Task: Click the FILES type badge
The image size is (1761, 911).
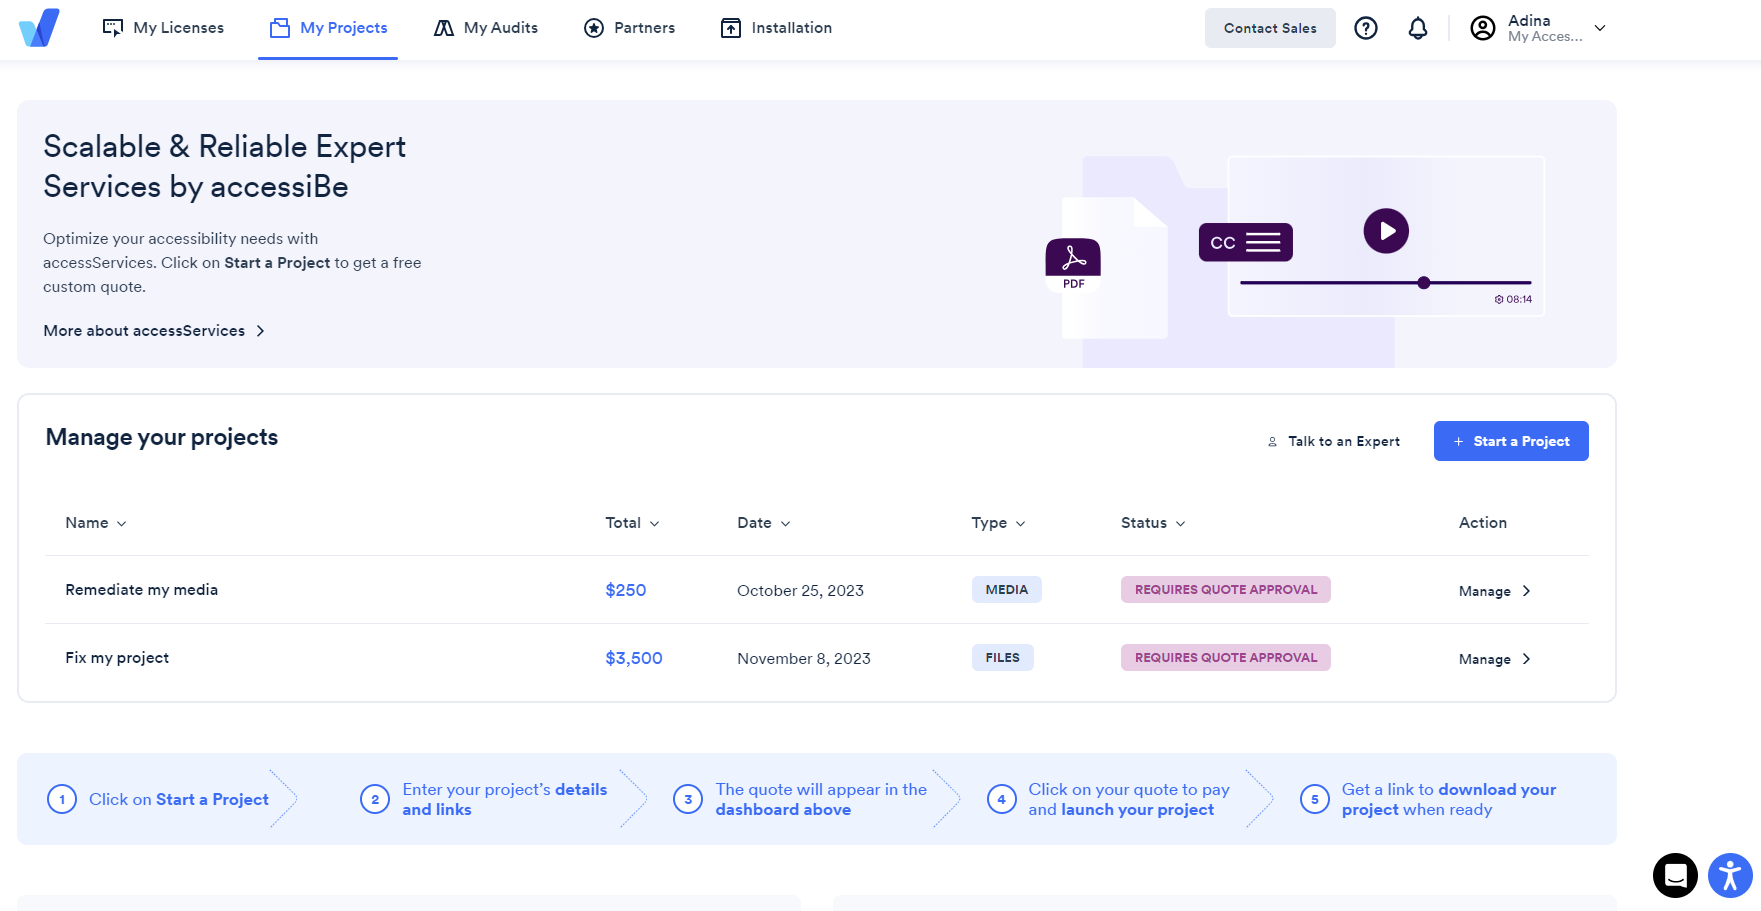Action: (1002, 657)
